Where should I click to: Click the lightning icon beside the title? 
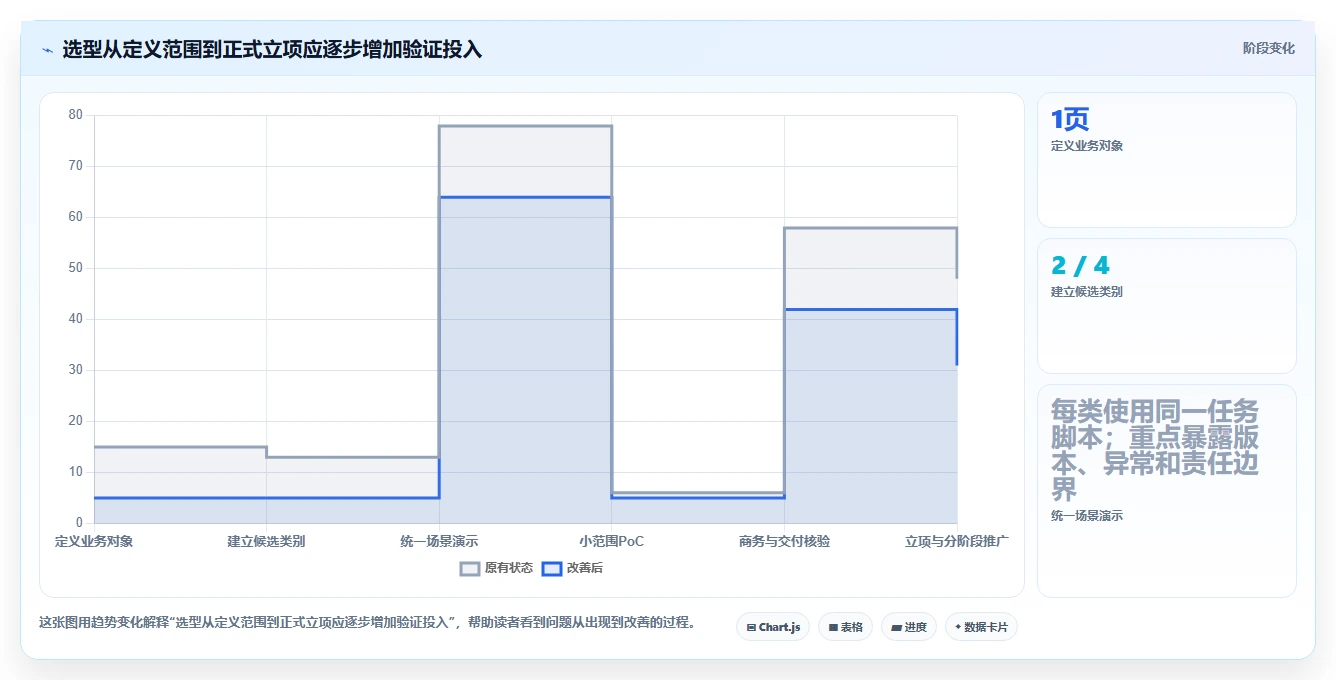[x=47, y=49]
